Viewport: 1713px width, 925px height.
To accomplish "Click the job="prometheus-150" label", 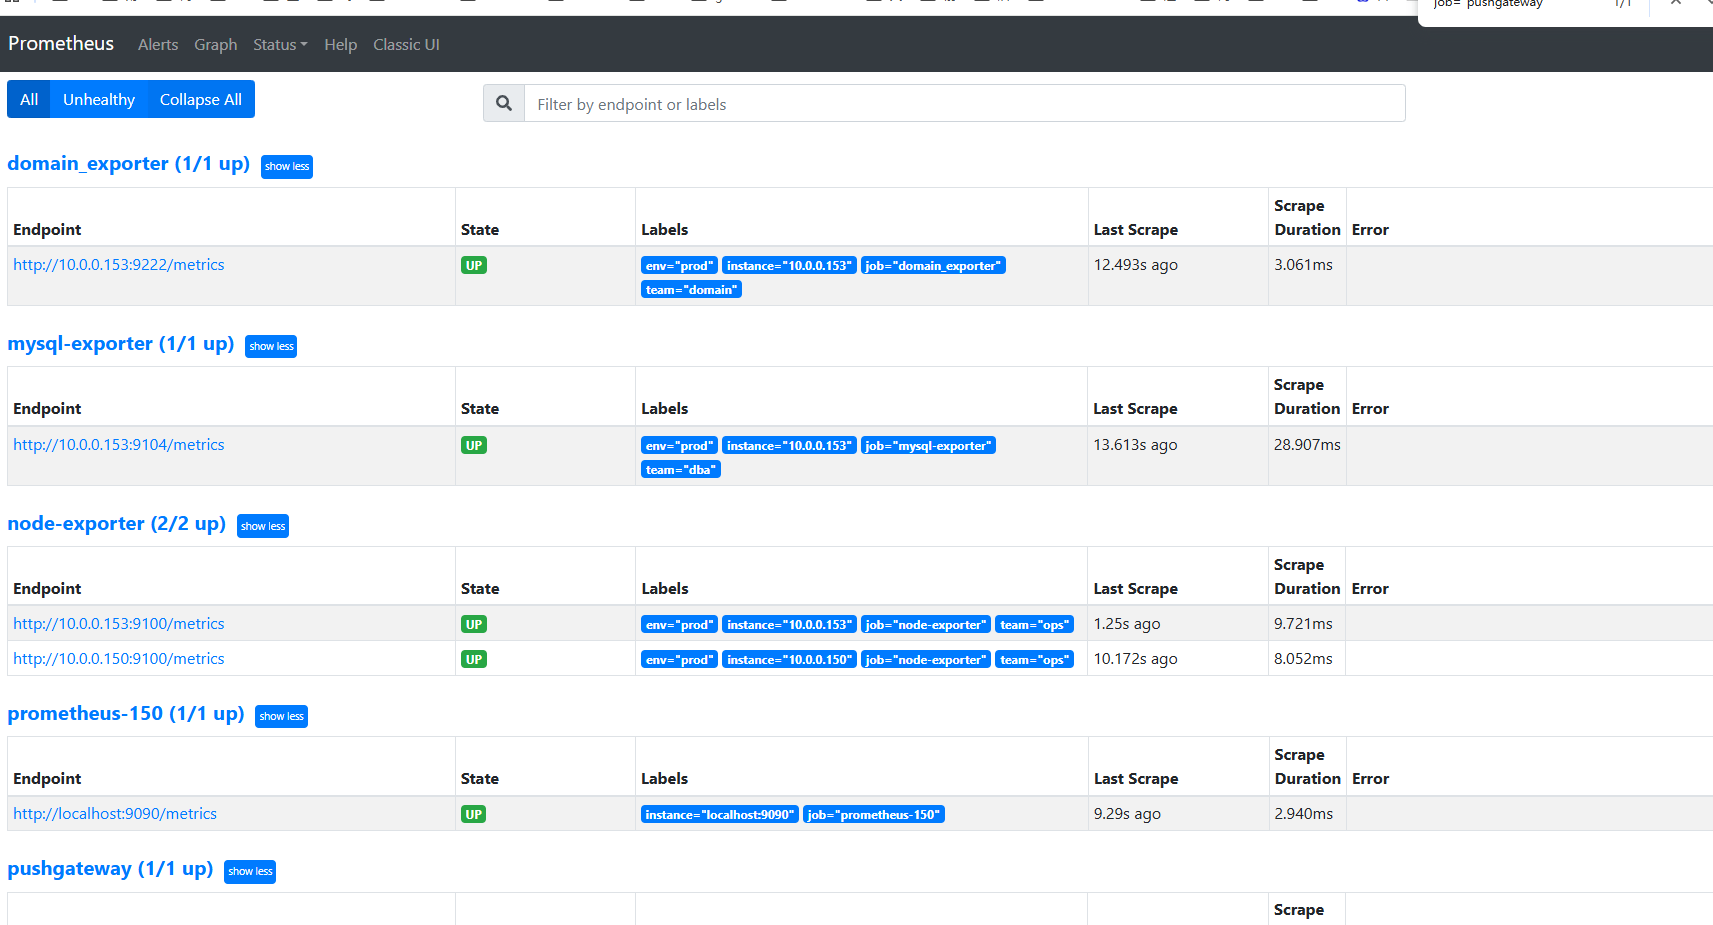I will coord(874,814).
